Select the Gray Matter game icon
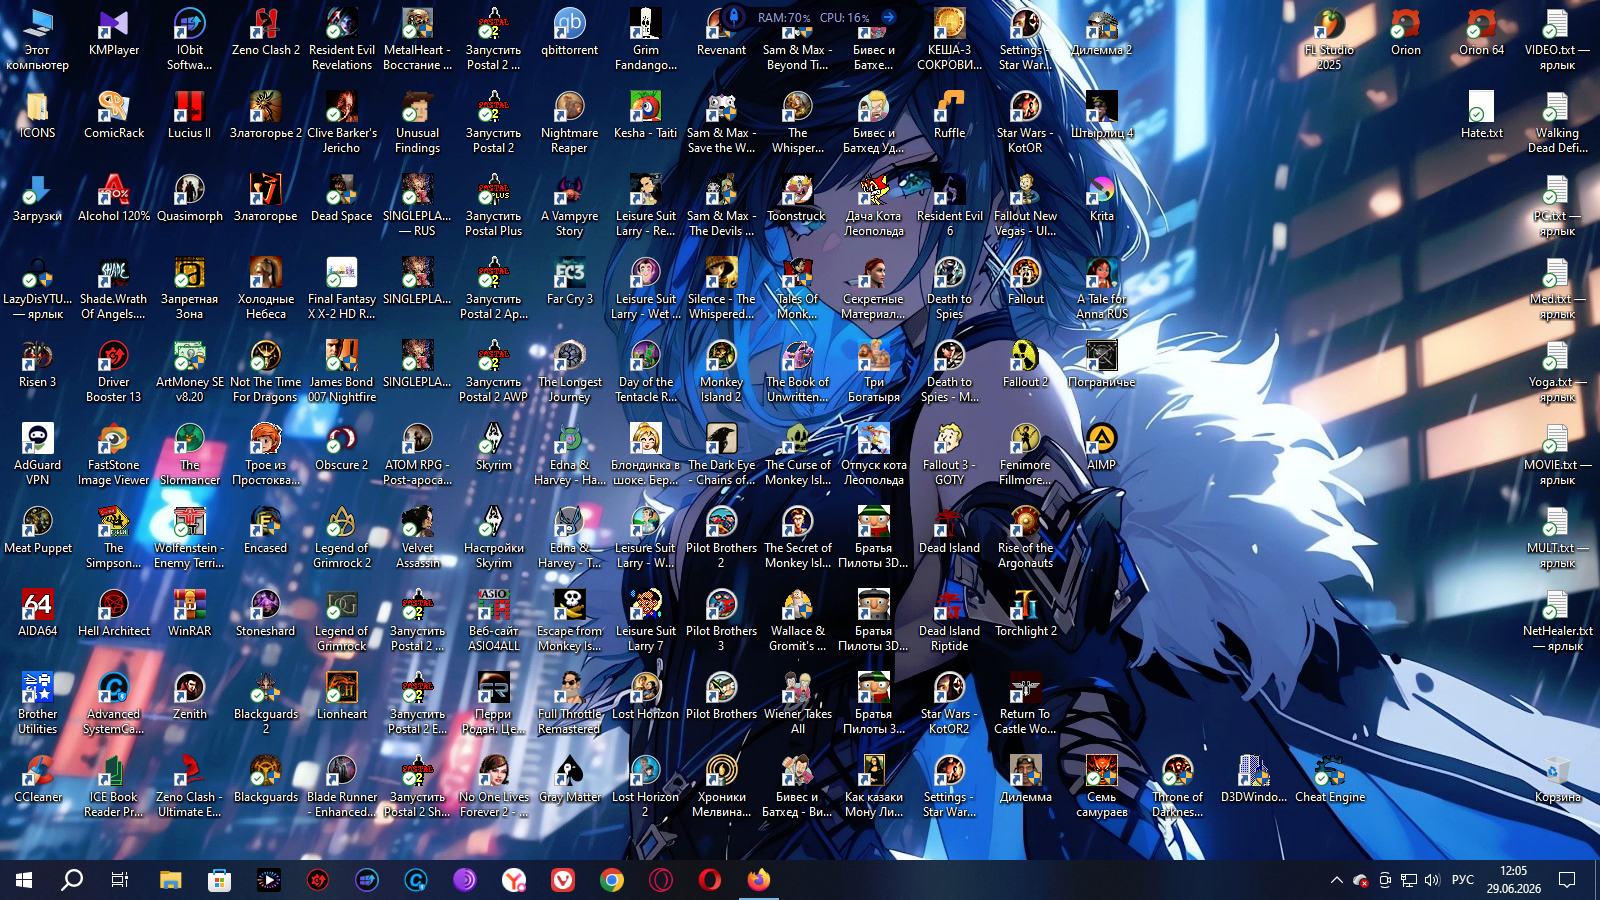Screen dimensions: 1600x900 [570, 779]
